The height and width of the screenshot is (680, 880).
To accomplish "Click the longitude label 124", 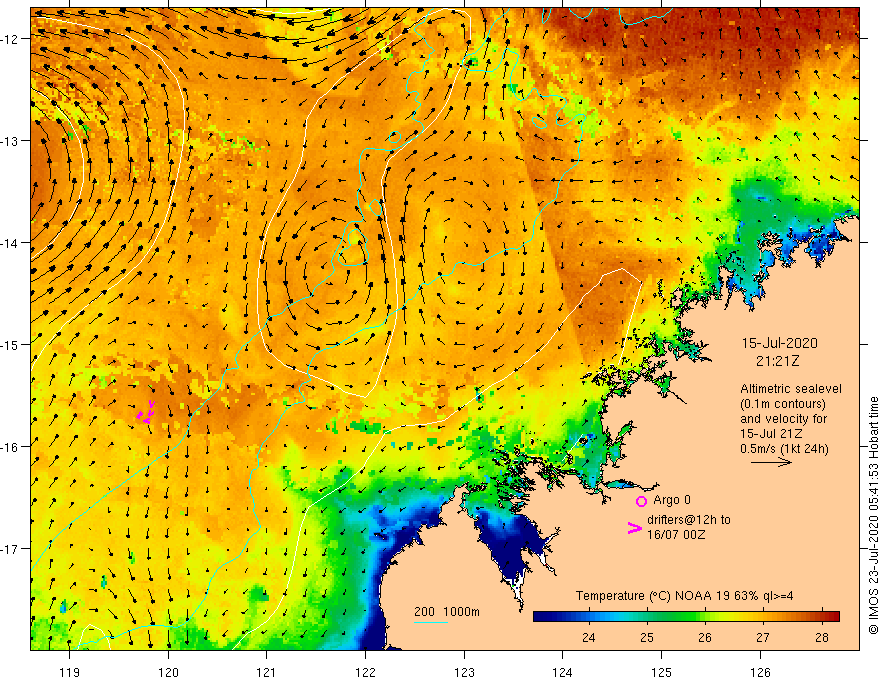I will point(563,672).
